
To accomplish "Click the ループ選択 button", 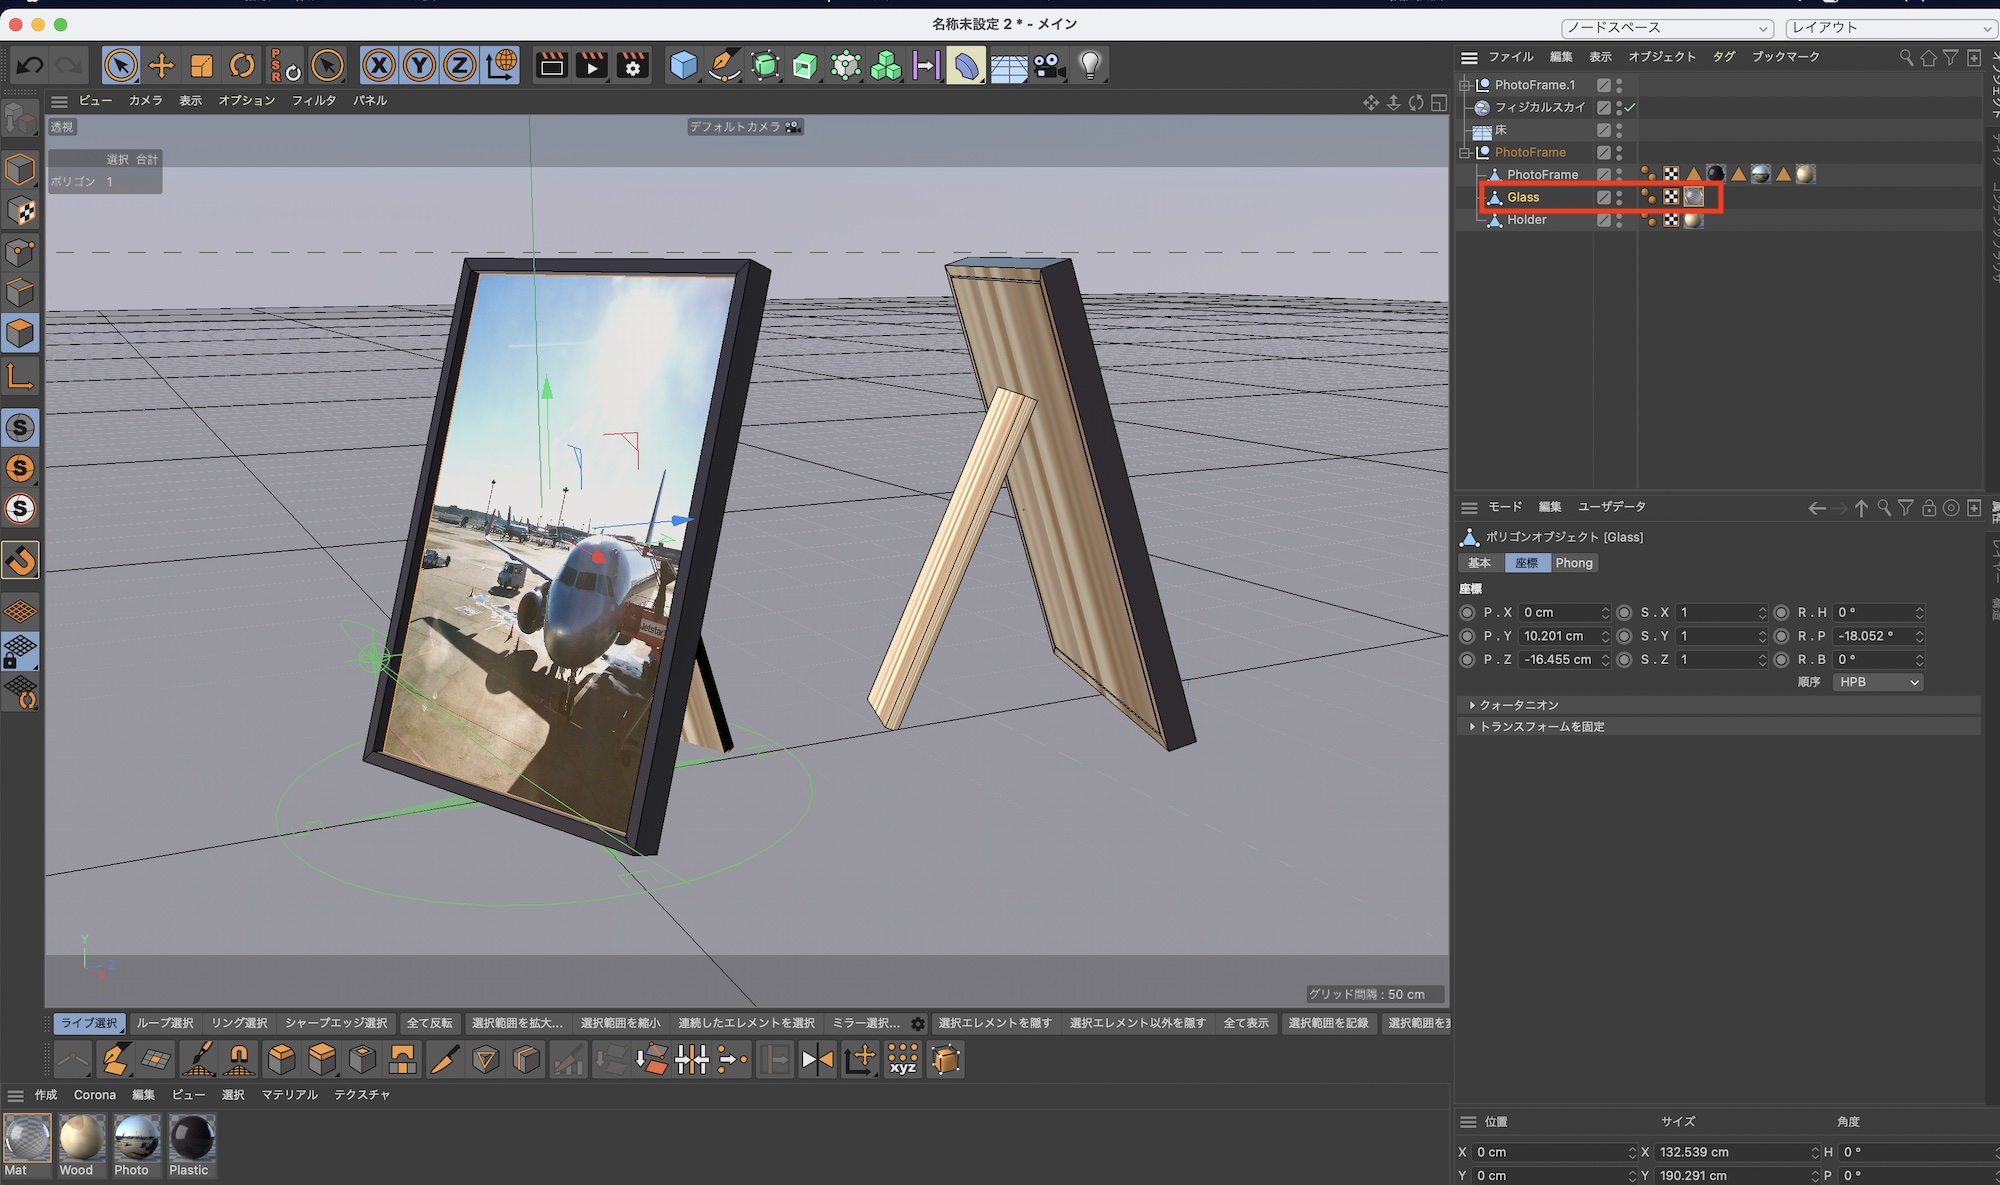I will click(x=165, y=1023).
